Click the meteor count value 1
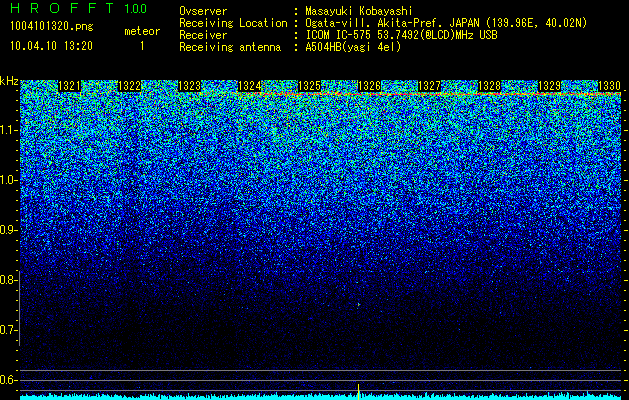The height and width of the screenshot is (400, 629). (x=142, y=46)
